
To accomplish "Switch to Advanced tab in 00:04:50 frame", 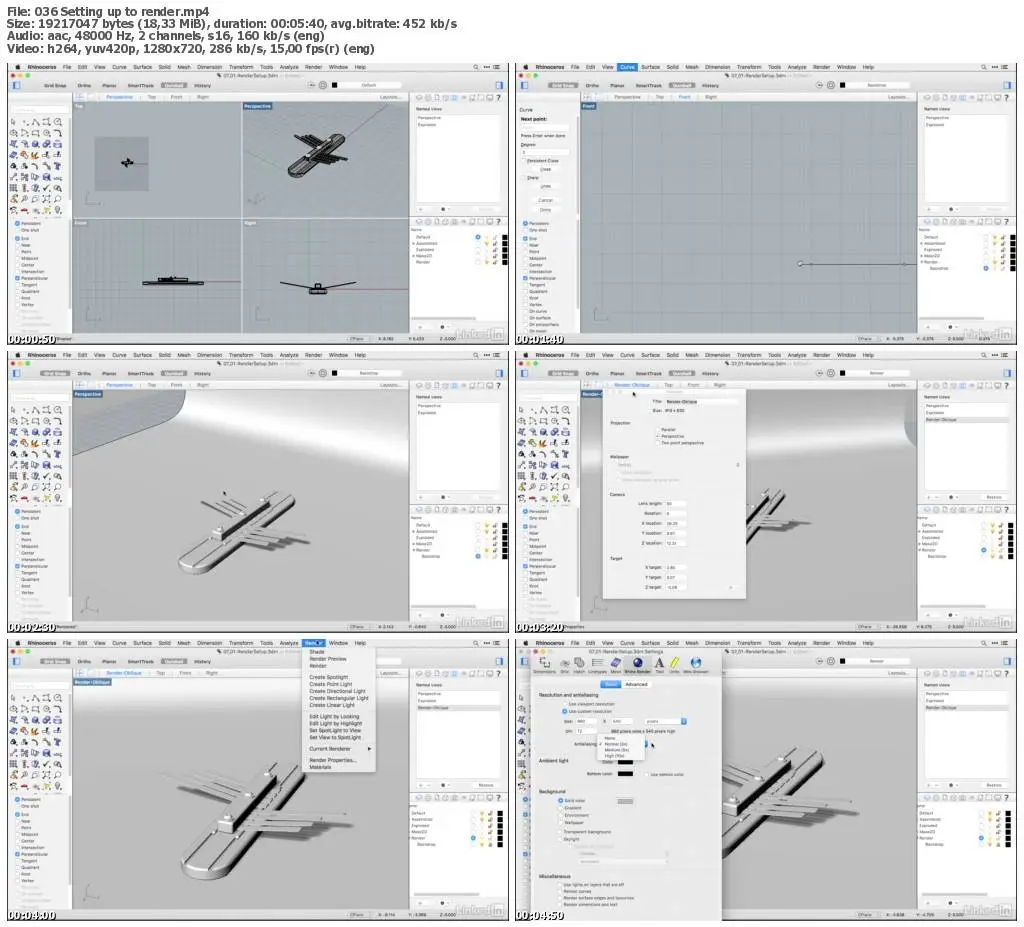I will click(636, 685).
